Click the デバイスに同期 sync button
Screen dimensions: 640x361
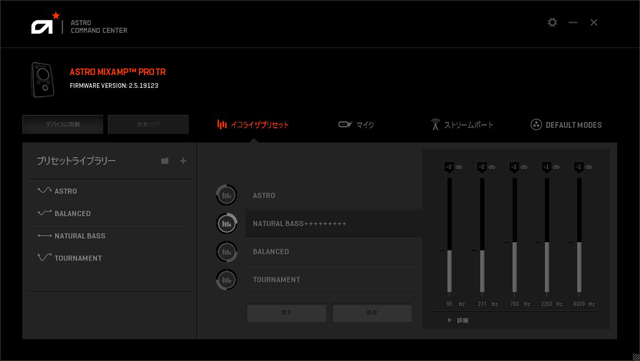point(62,124)
